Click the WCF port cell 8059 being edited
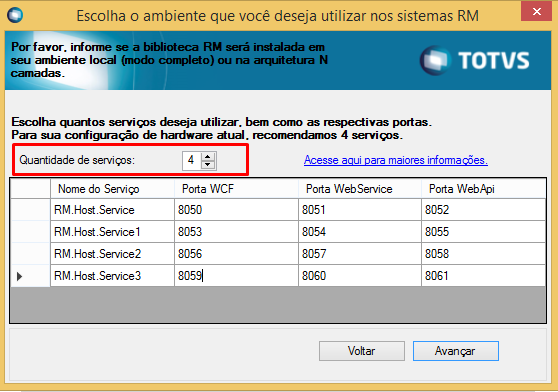This screenshot has height=392, width=558. [x=236, y=276]
